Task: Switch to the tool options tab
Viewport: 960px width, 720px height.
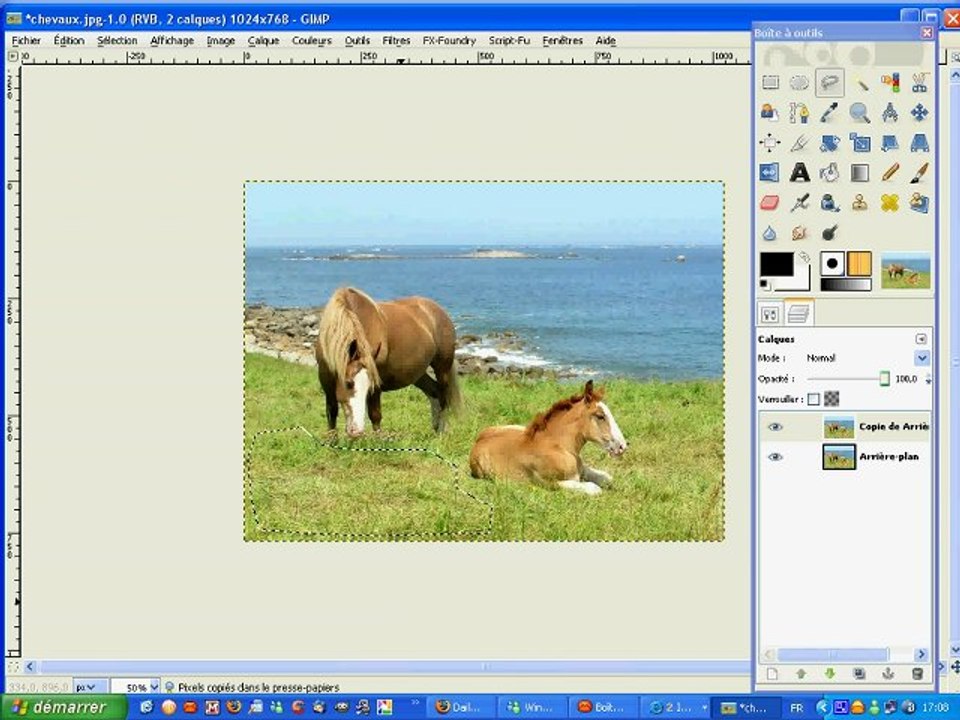Action: tap(770, 315)
